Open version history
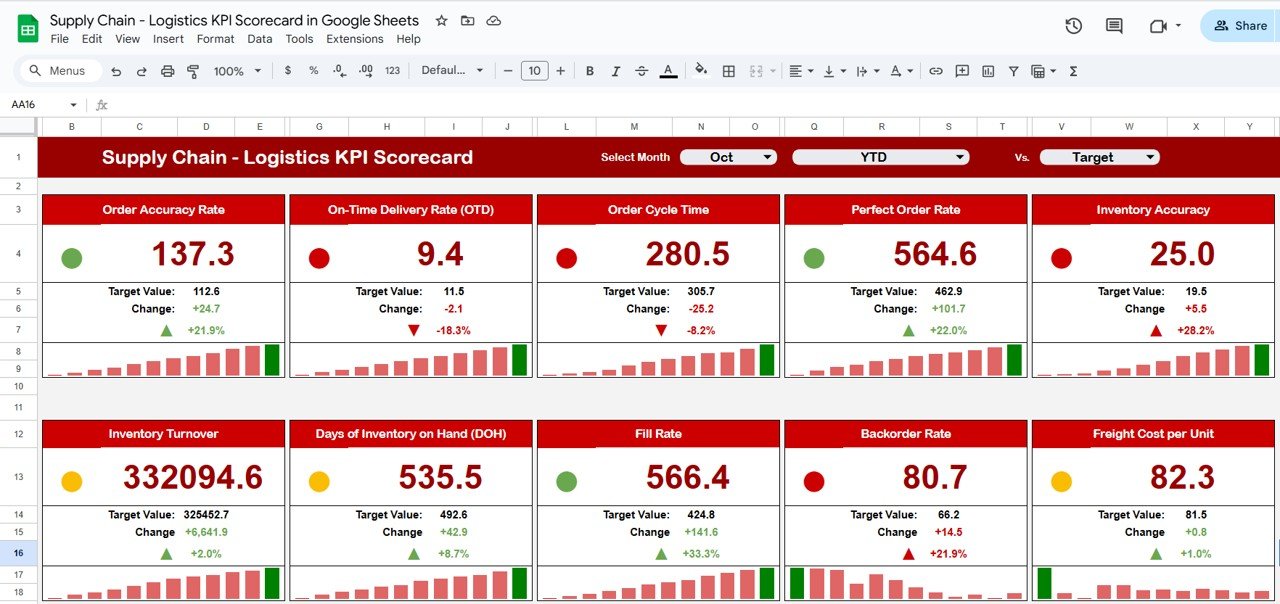The height and width of the screenshot is (604, 1280). tap(1072, 25)
